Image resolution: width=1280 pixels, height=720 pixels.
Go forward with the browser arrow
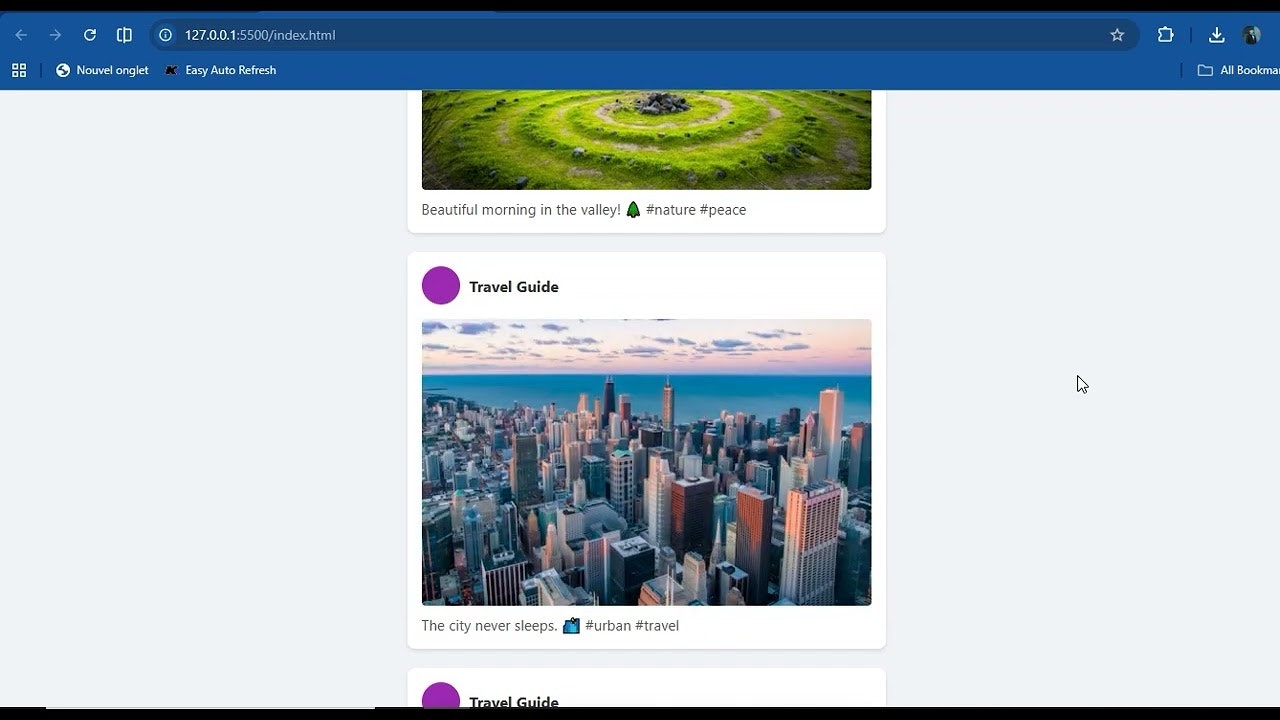point(55,35)
